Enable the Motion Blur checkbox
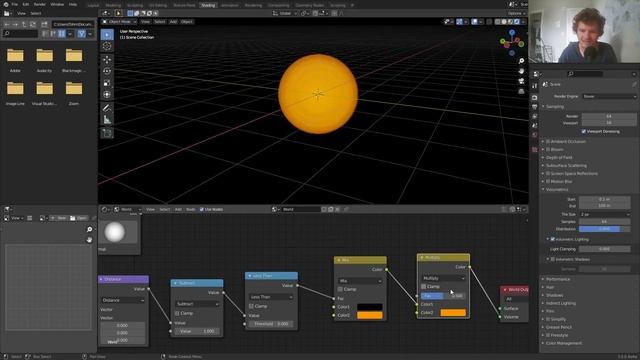 click(x=548, y=181)
